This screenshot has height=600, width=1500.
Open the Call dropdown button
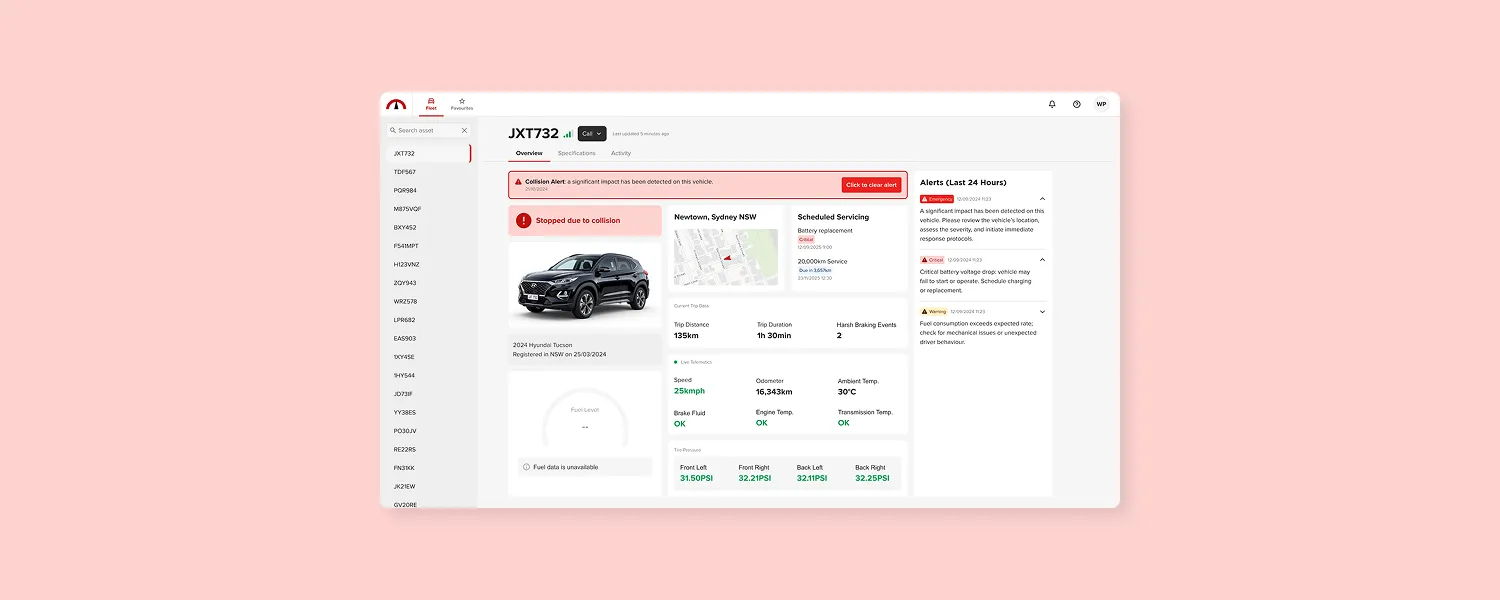click(592, 133)
